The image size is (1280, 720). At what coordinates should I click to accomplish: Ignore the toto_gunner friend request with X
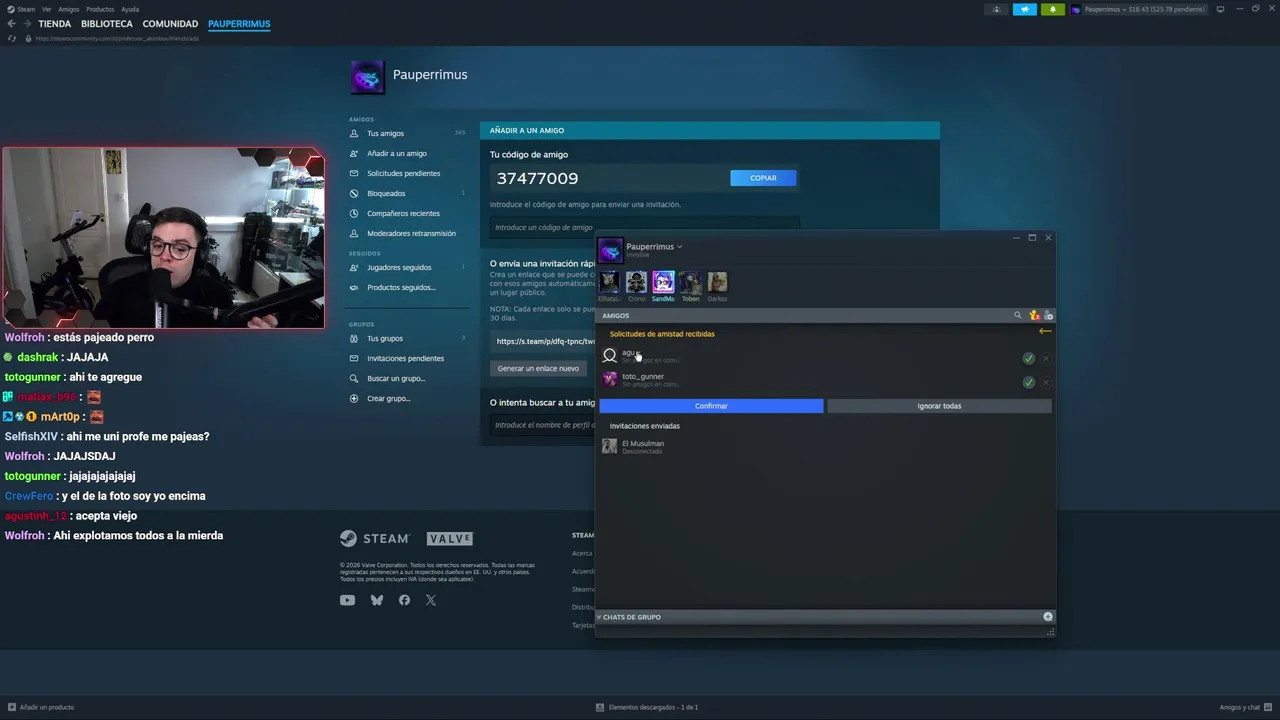coord(1046,382)
